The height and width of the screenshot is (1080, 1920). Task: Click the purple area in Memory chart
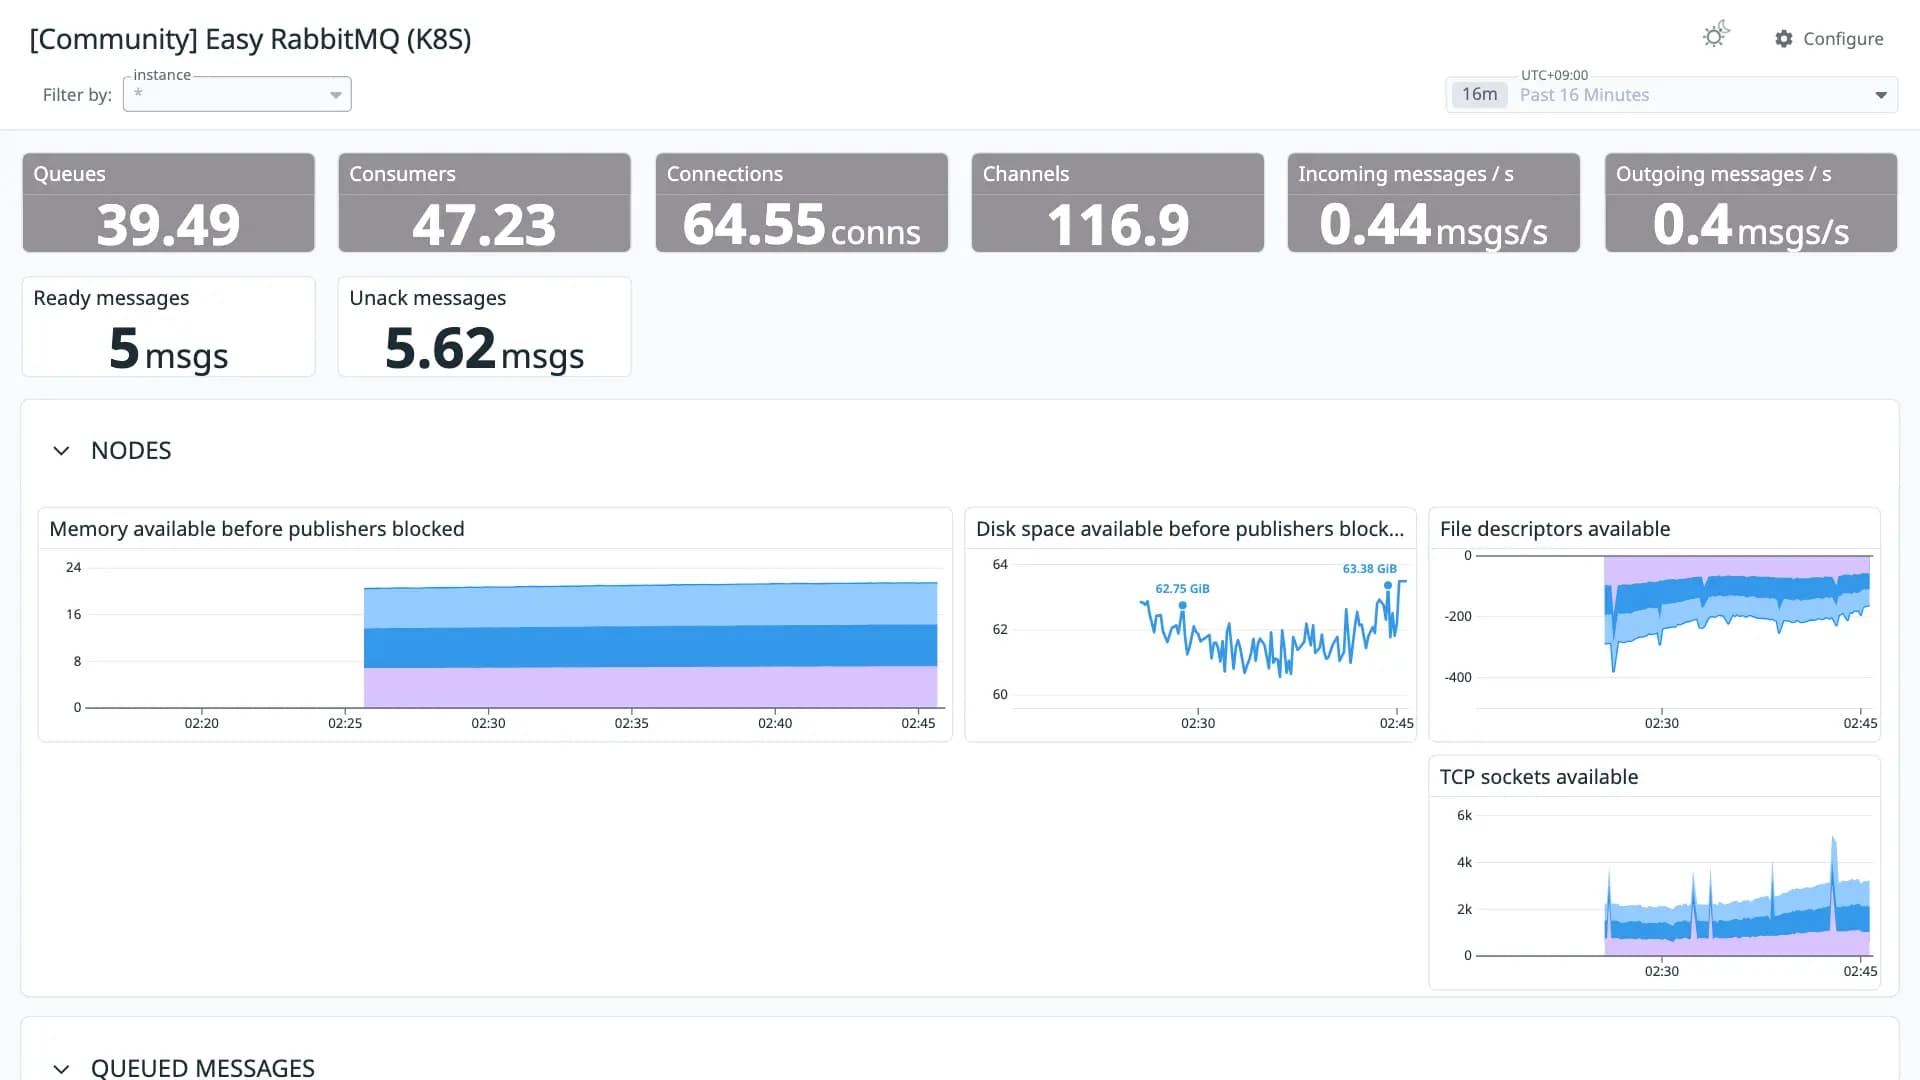pyautogui.click(x=650, y=687)
